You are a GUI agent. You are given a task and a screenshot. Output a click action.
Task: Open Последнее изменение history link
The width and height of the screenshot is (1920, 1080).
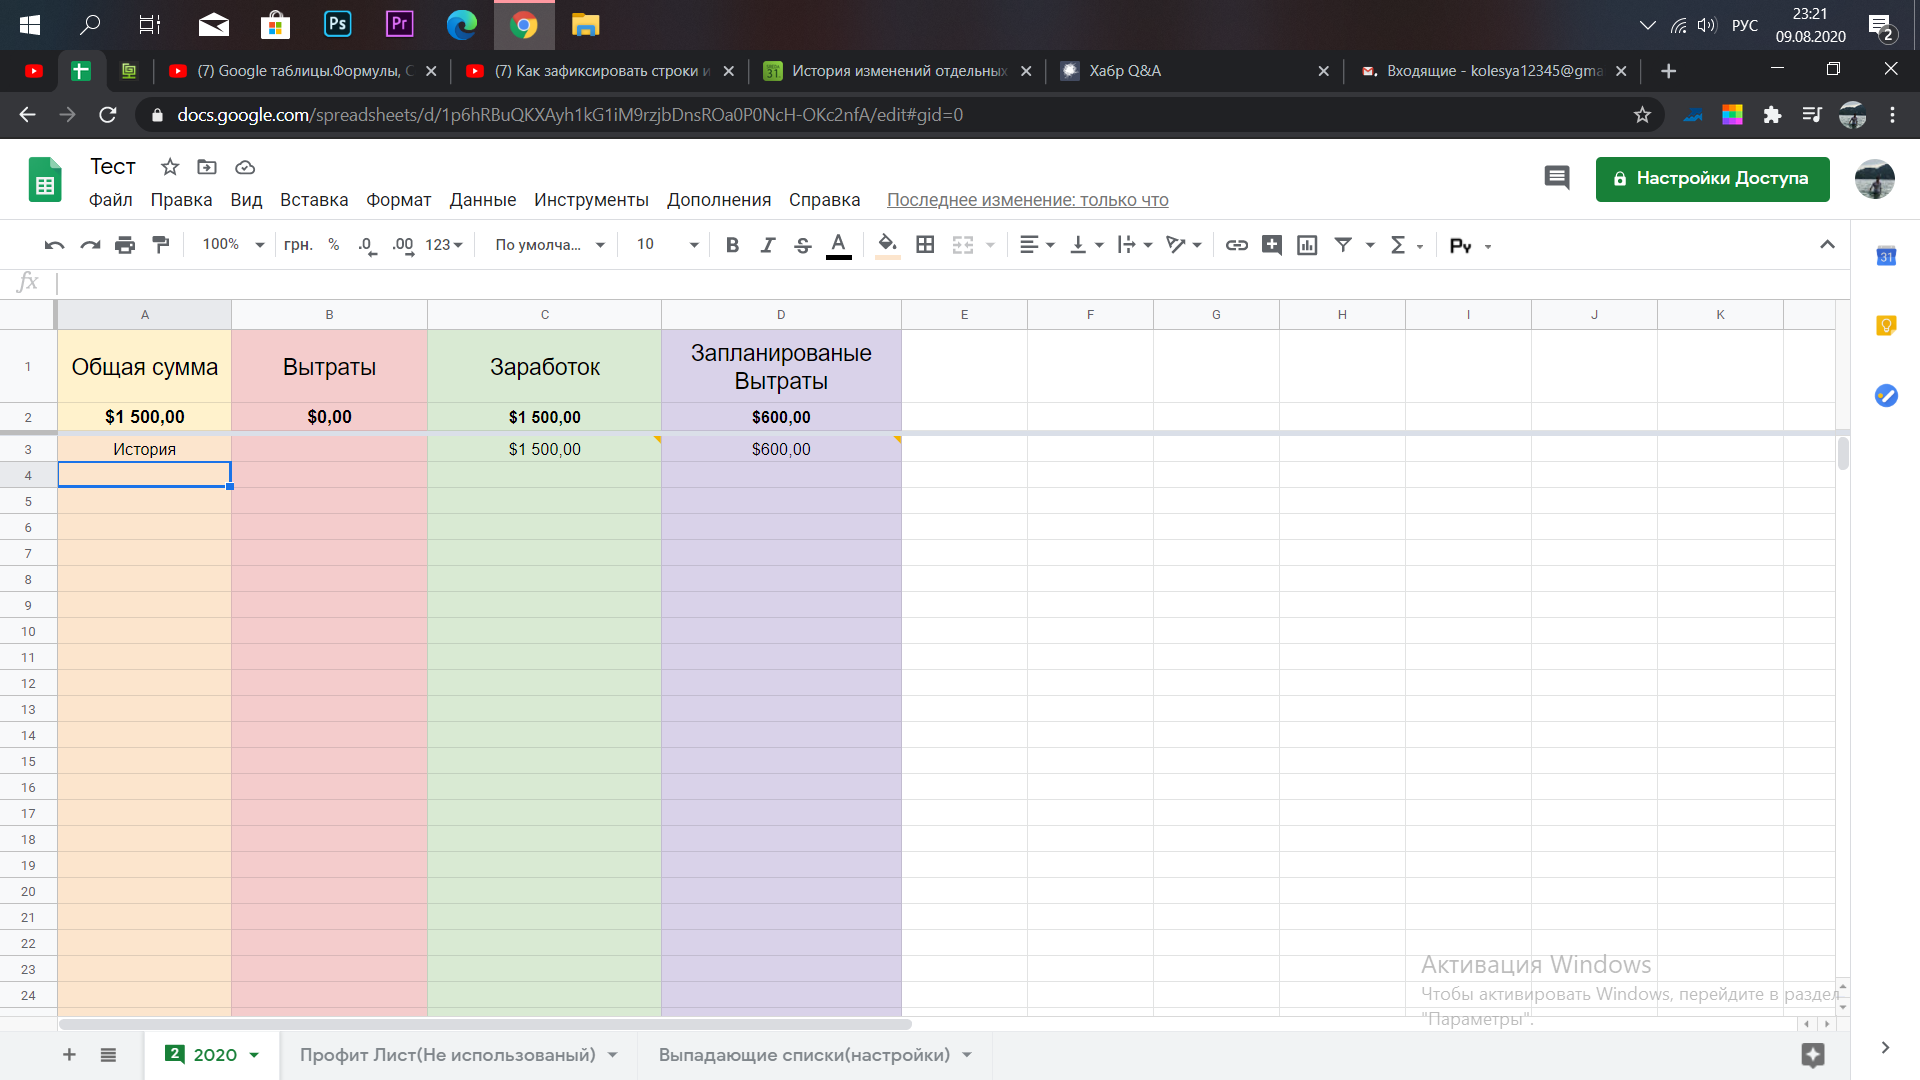tap(1027, 200)
